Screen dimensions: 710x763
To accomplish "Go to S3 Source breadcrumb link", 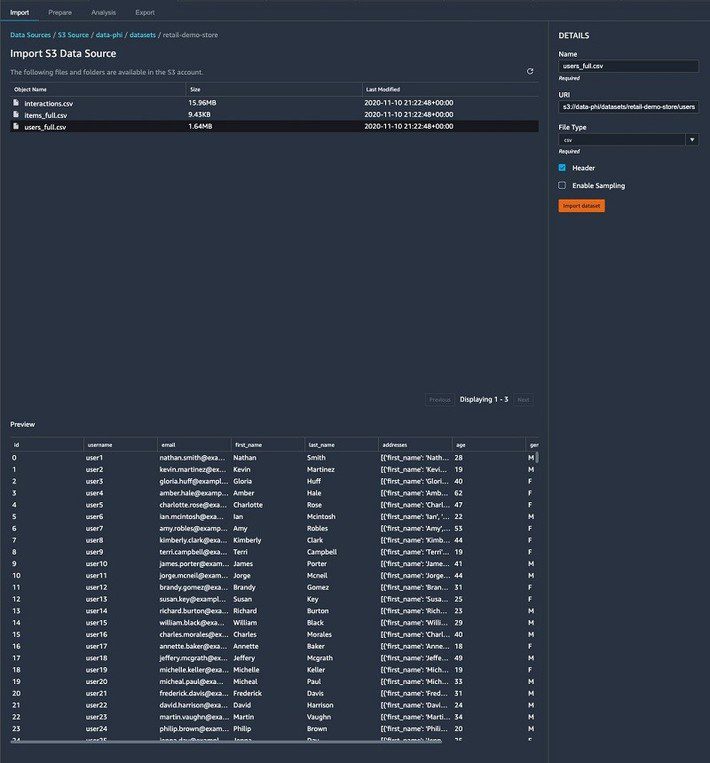I will 73,35.
